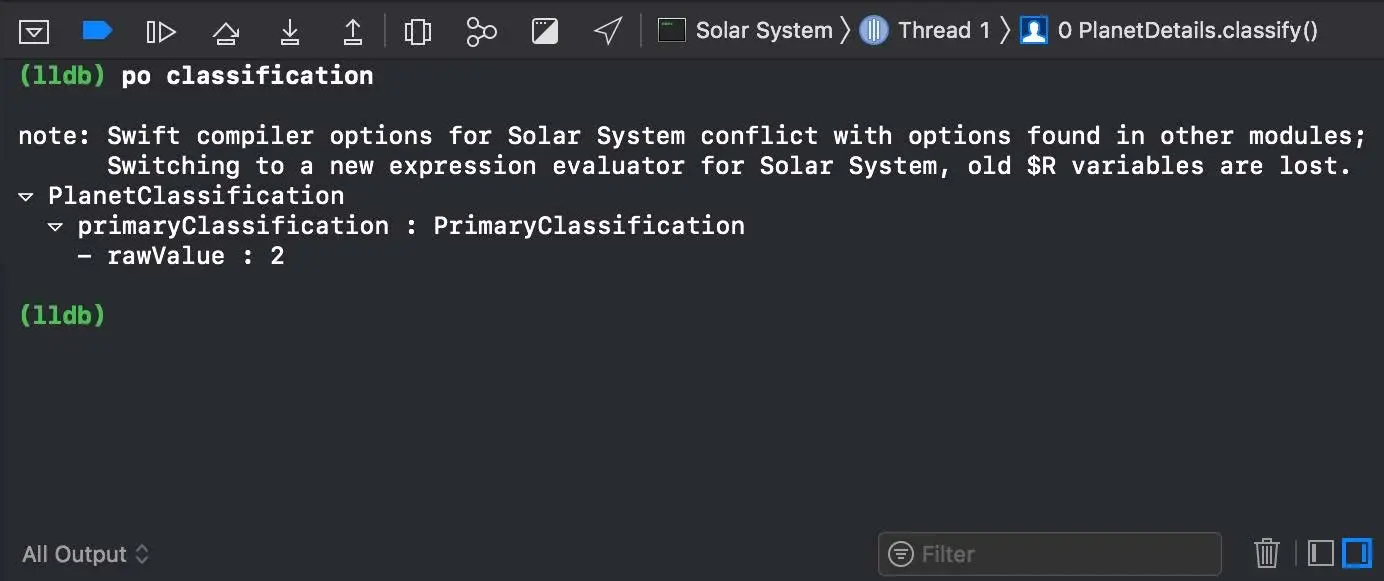Hide the debug area toggle icon
Viewport: 1384px width, 581px height.
[34, 32]
